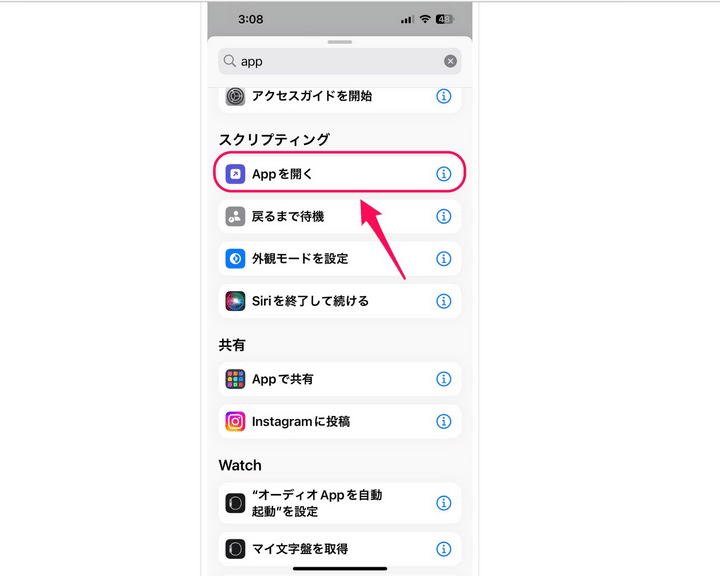The width and height of the screenshot is (720, 576).
Task: Choose the 戻るまで待機 action
Action: (340, 216)
